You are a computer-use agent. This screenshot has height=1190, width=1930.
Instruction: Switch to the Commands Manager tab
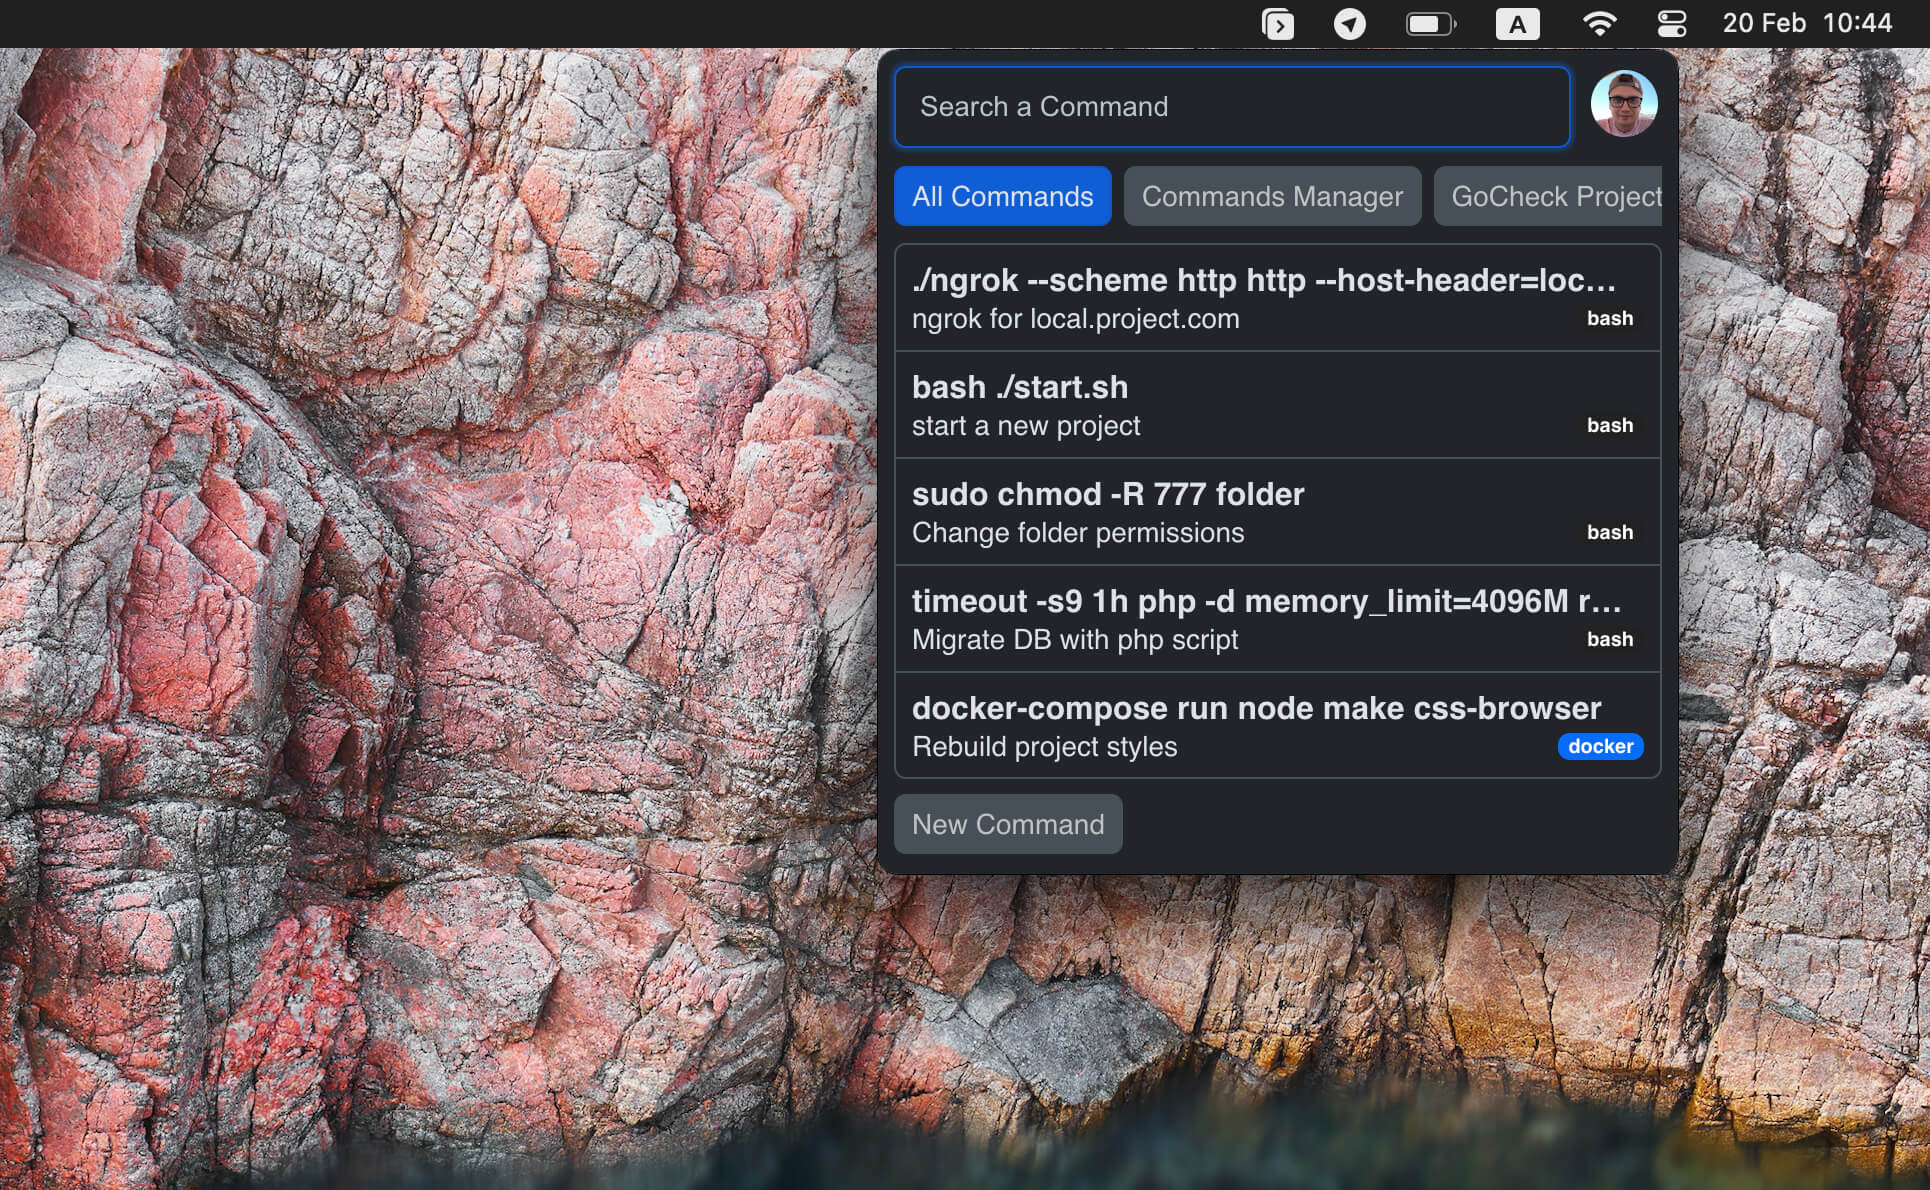(1272, 196)
